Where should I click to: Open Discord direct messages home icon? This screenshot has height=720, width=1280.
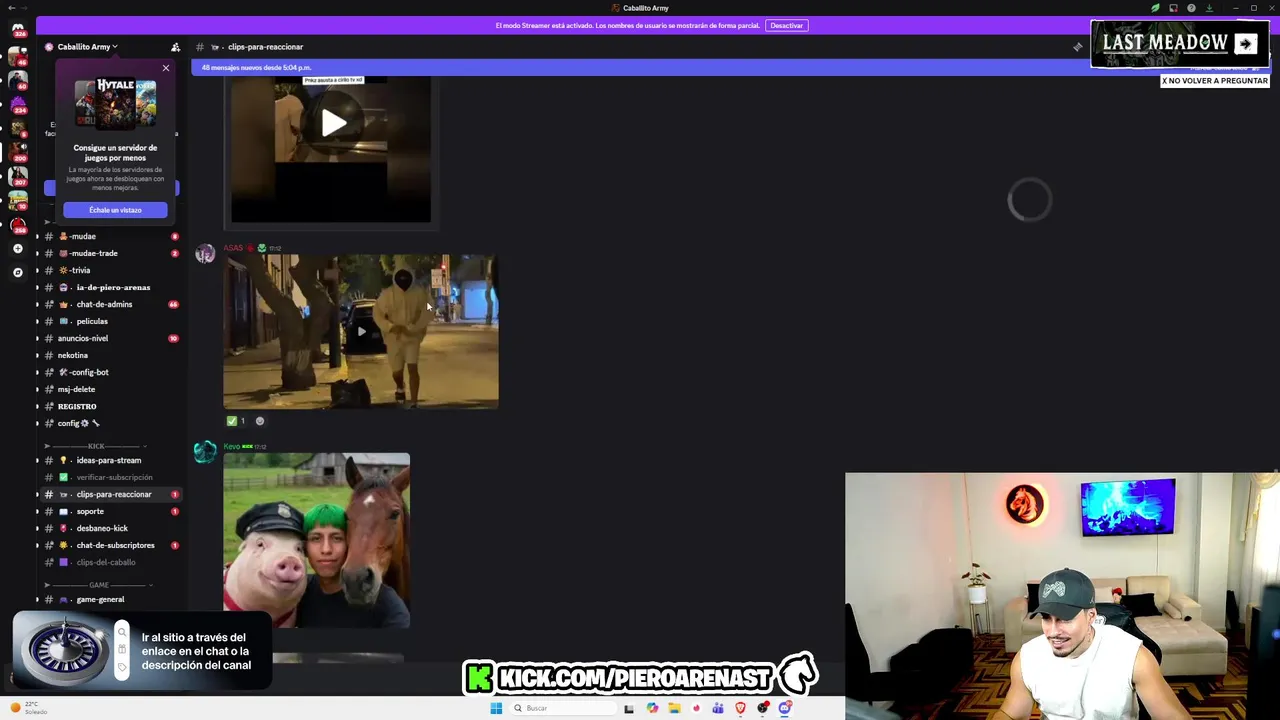pyautogui.click(x=18, y=29)
